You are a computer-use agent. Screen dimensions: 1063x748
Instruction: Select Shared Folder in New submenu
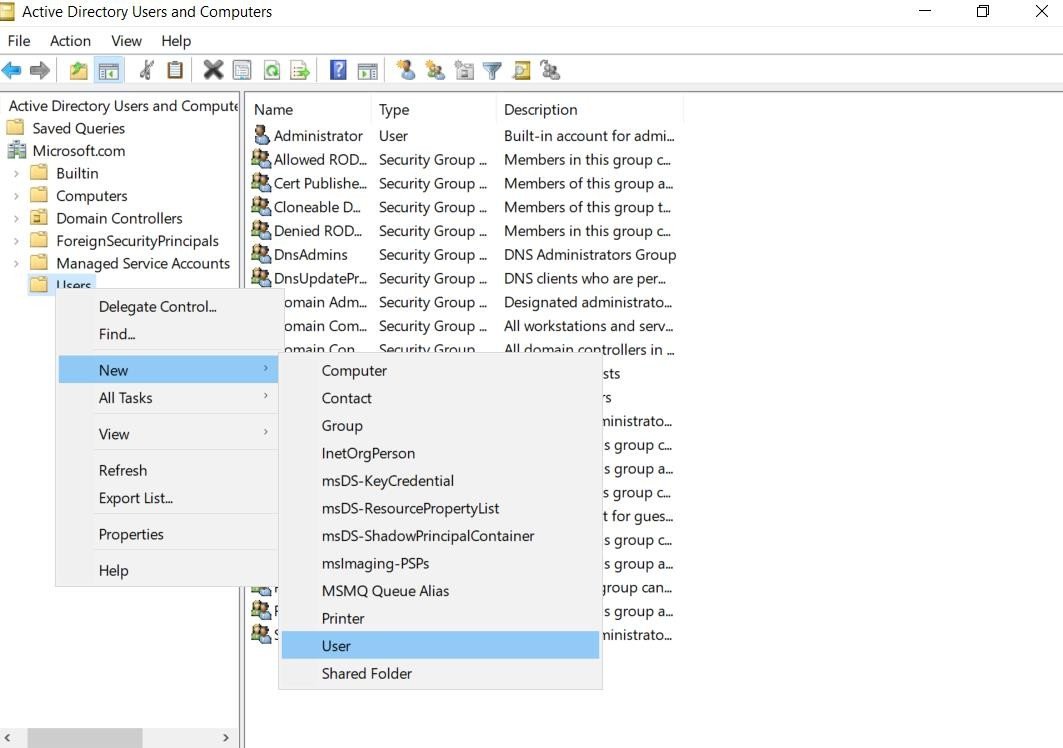(x=440, y=673)
